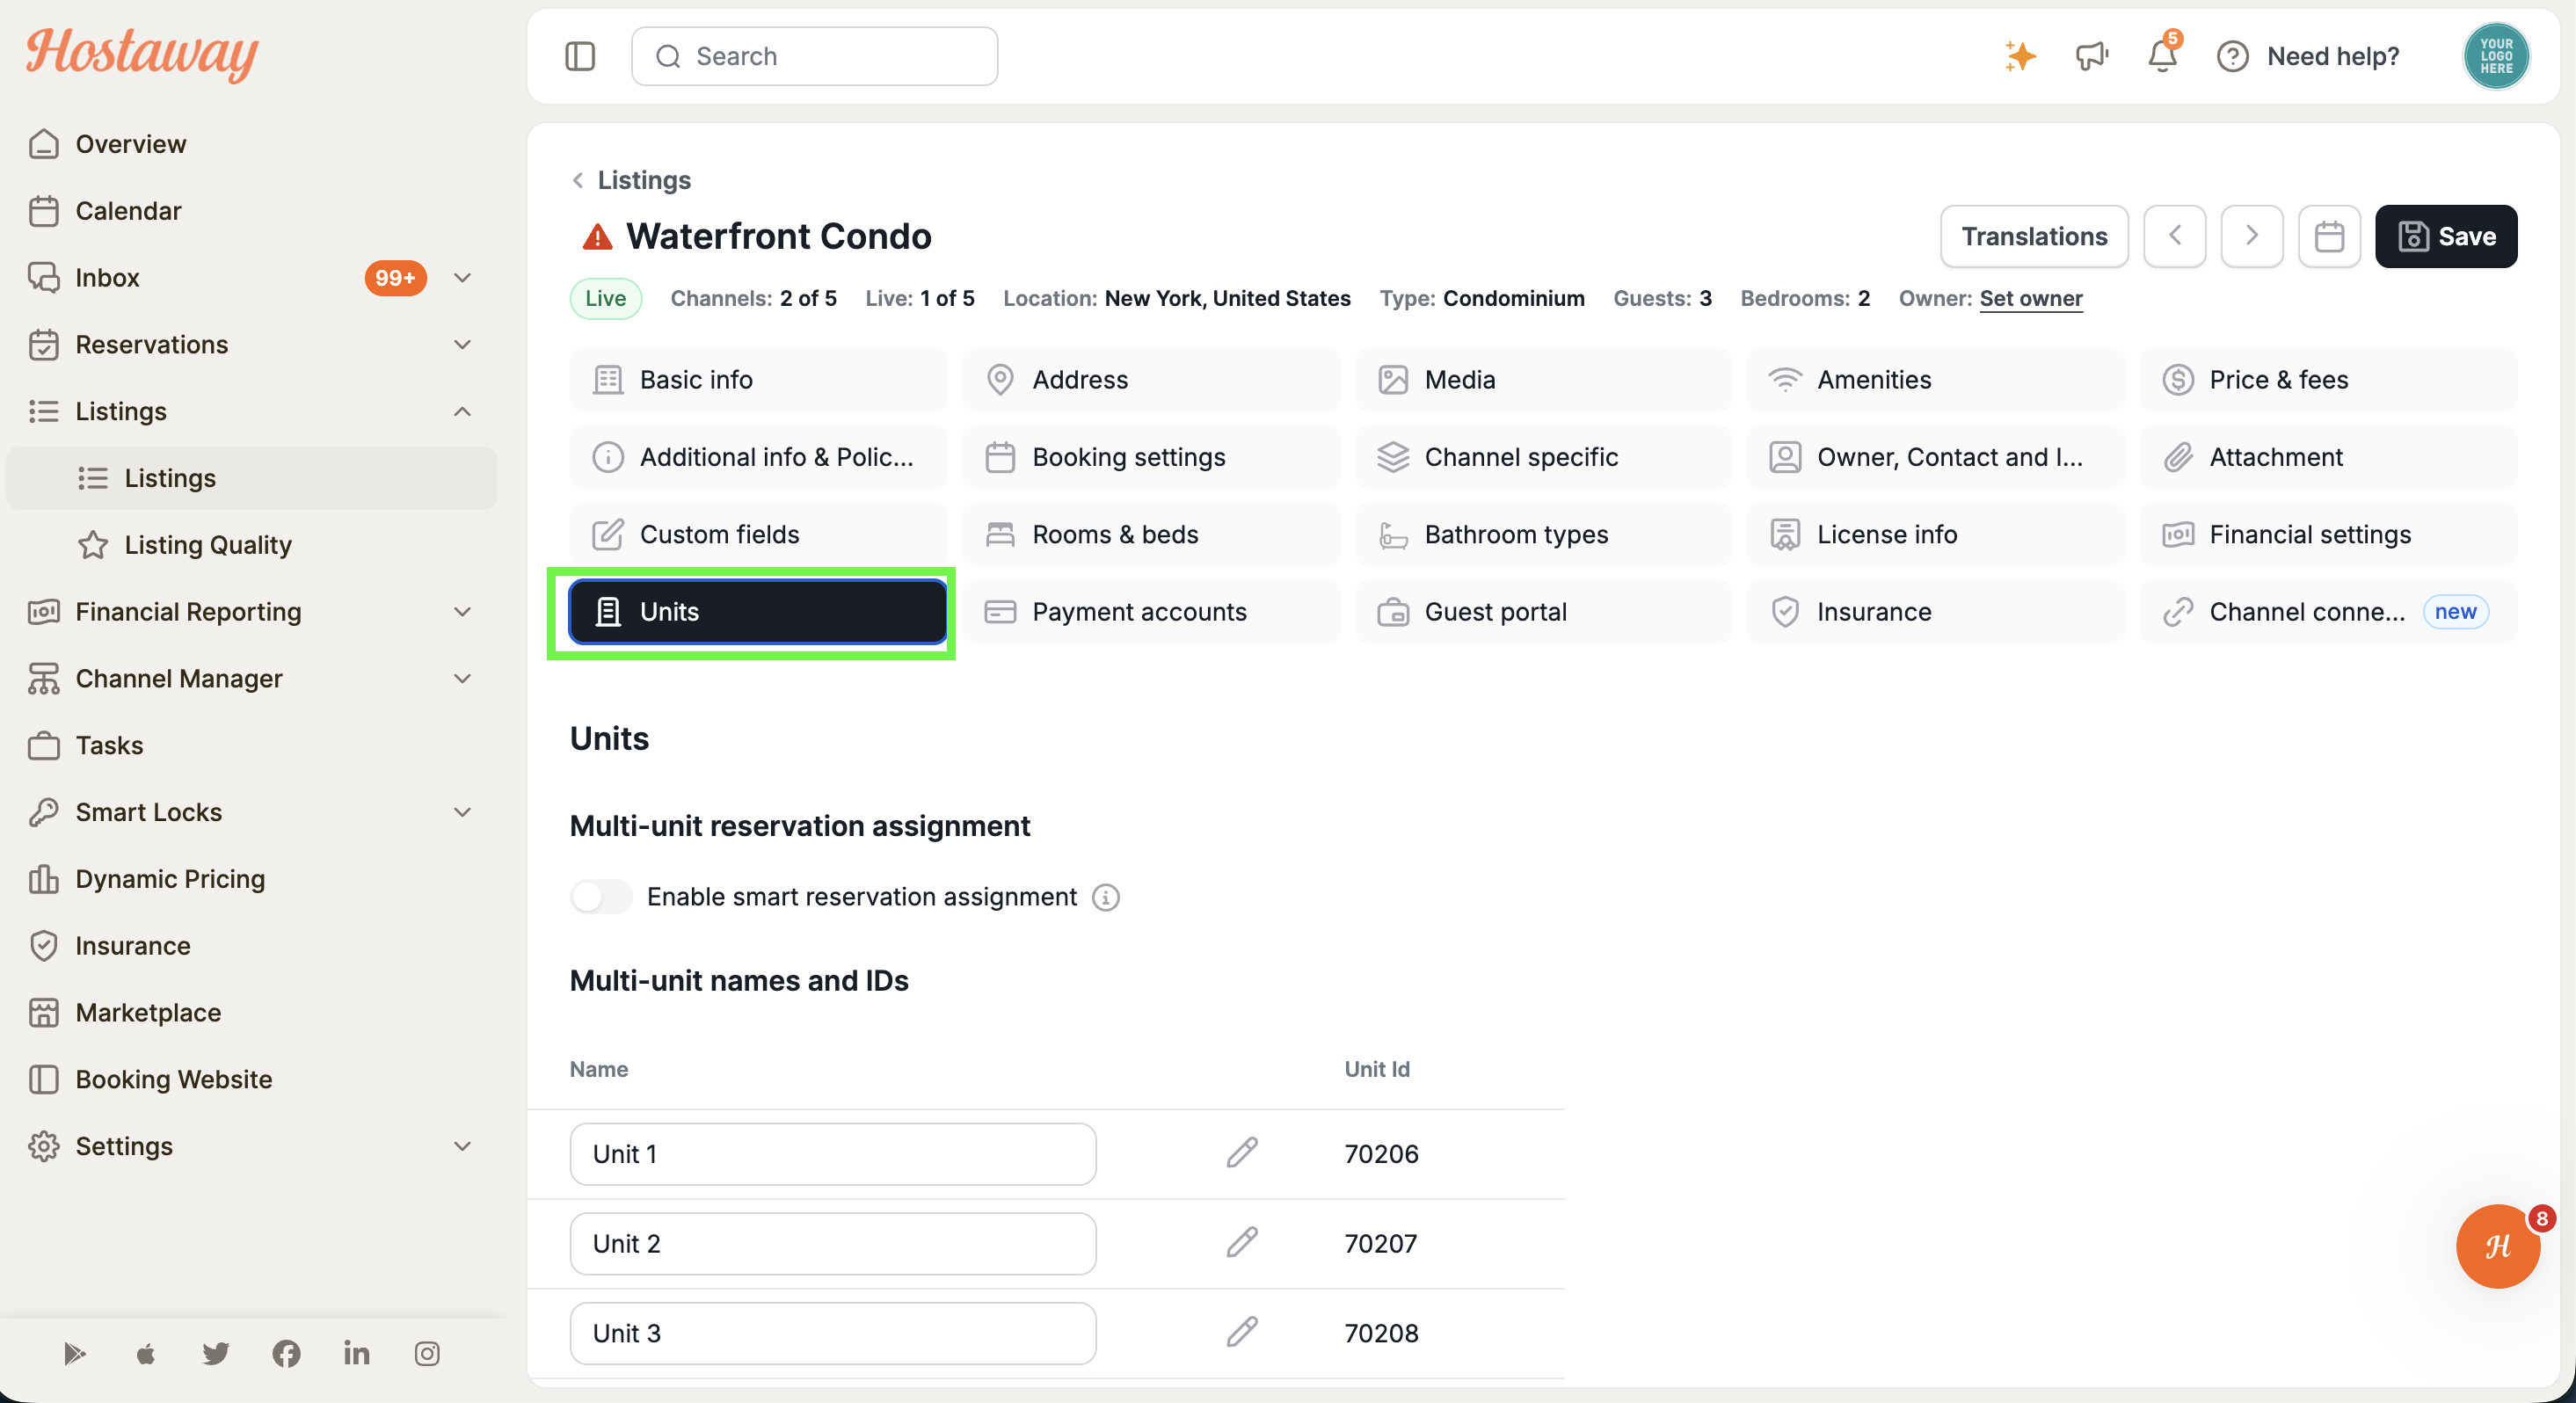This screenshot has width=2576, height=1403.
Task: Click the Unit 1 name field
Action: click(x=832, y=1154)
